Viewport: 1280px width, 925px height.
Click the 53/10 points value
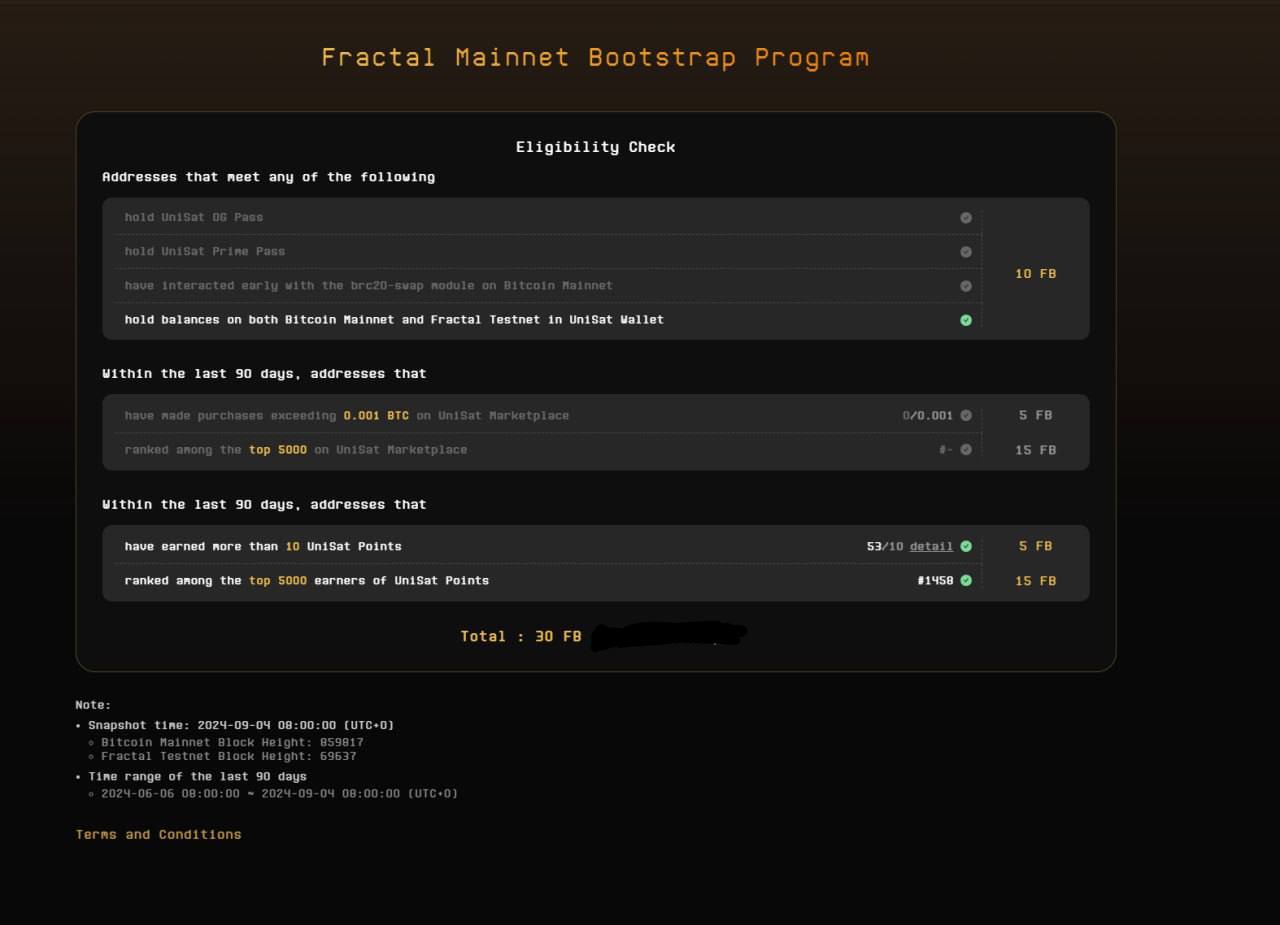click(885, 547)
